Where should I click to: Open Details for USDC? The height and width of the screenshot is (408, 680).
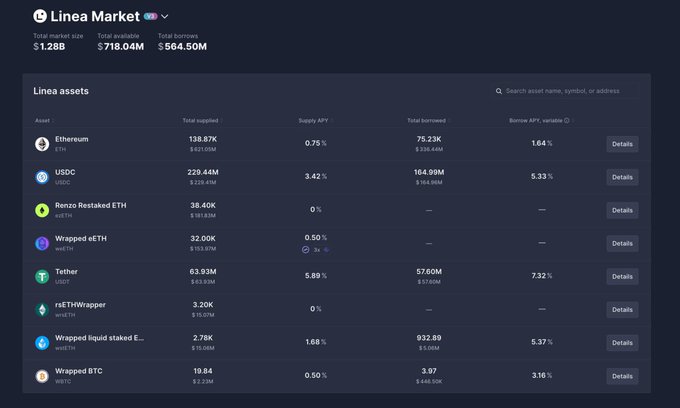[622, 177]
